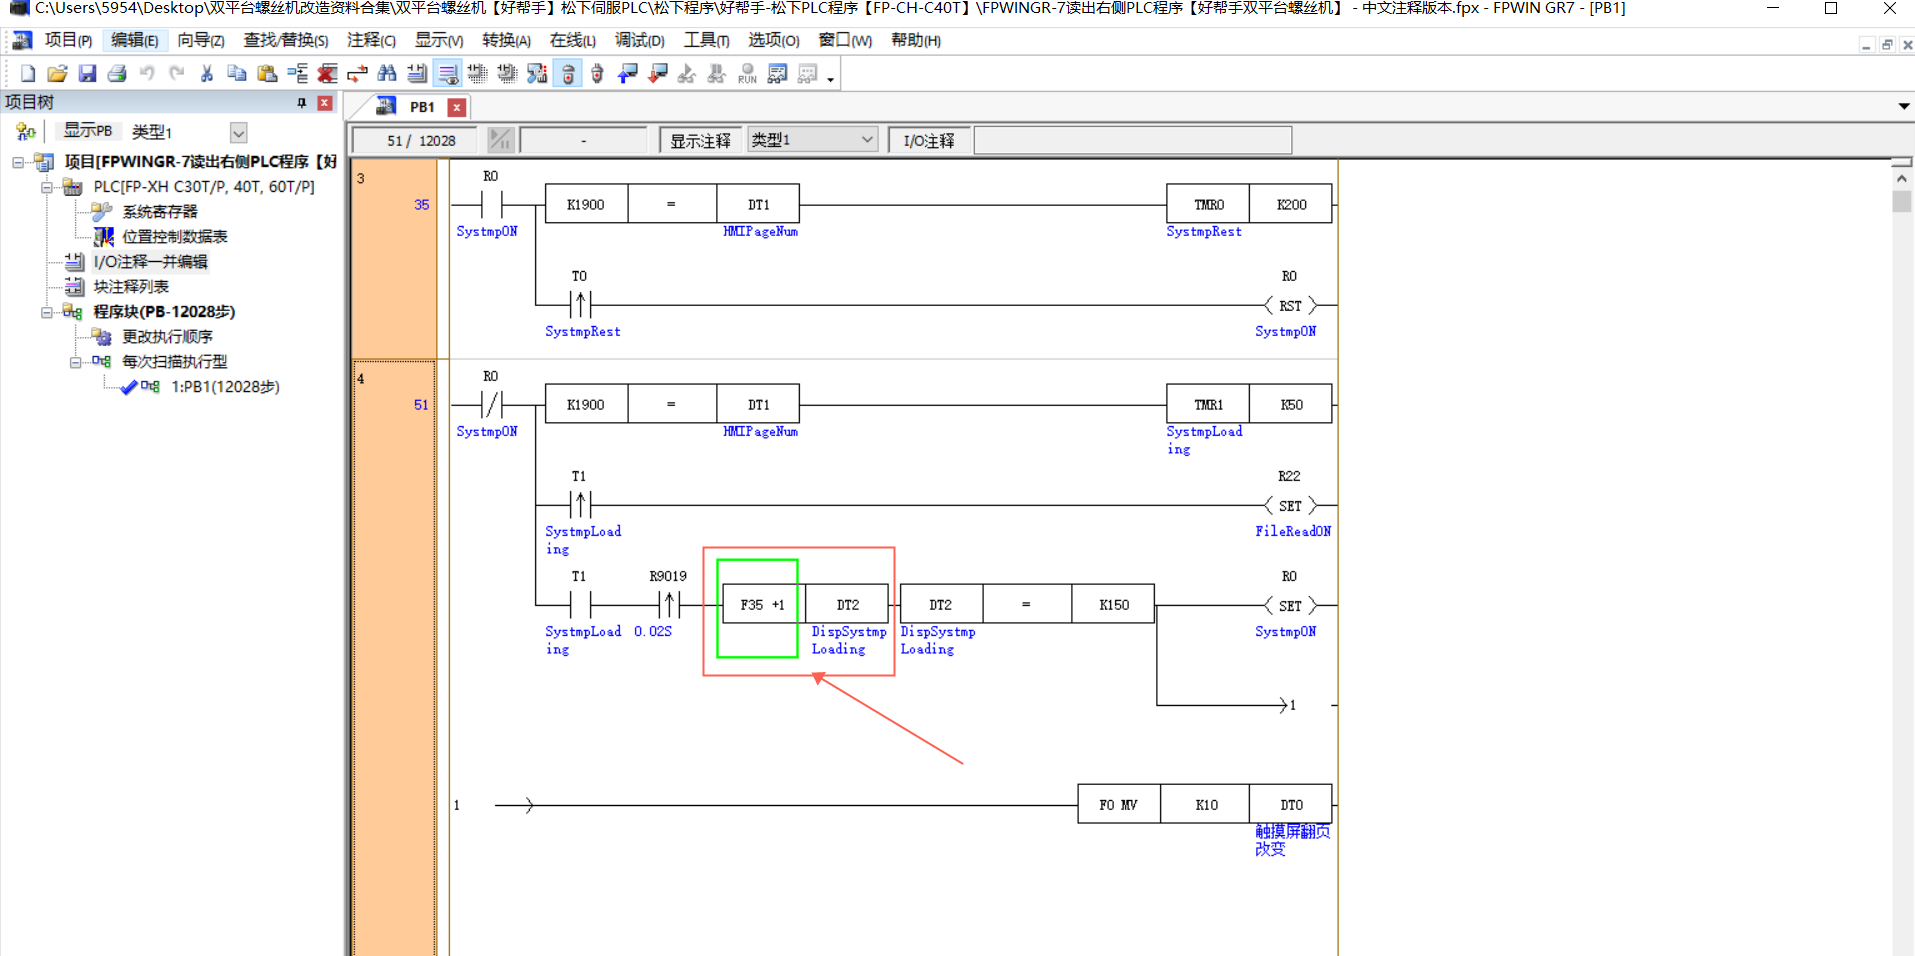1915x956 pixels.
Task: Collapse the 程序块(PB-12028步) tree node
Action: click(x=47, y=312)
